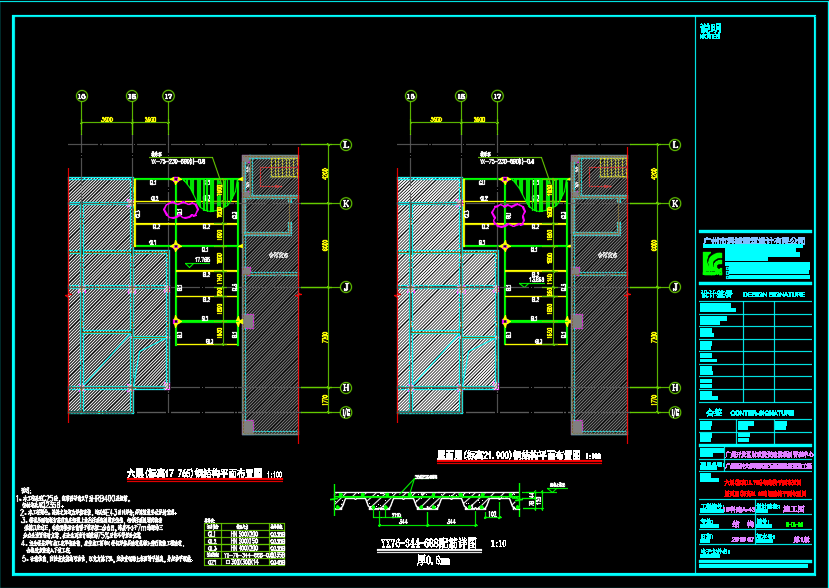Click the 说明 NOTES heading
829x588 pixels.
(x=710, y=31)
